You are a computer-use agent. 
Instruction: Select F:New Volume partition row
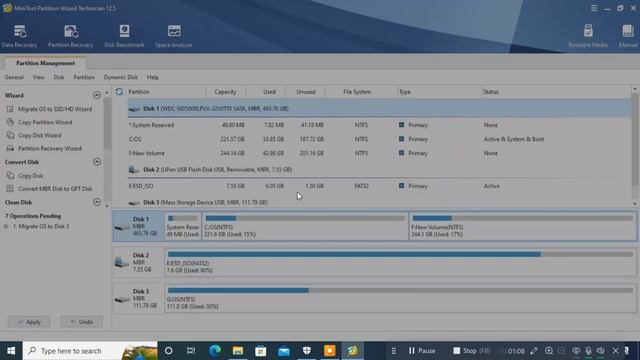379,153
